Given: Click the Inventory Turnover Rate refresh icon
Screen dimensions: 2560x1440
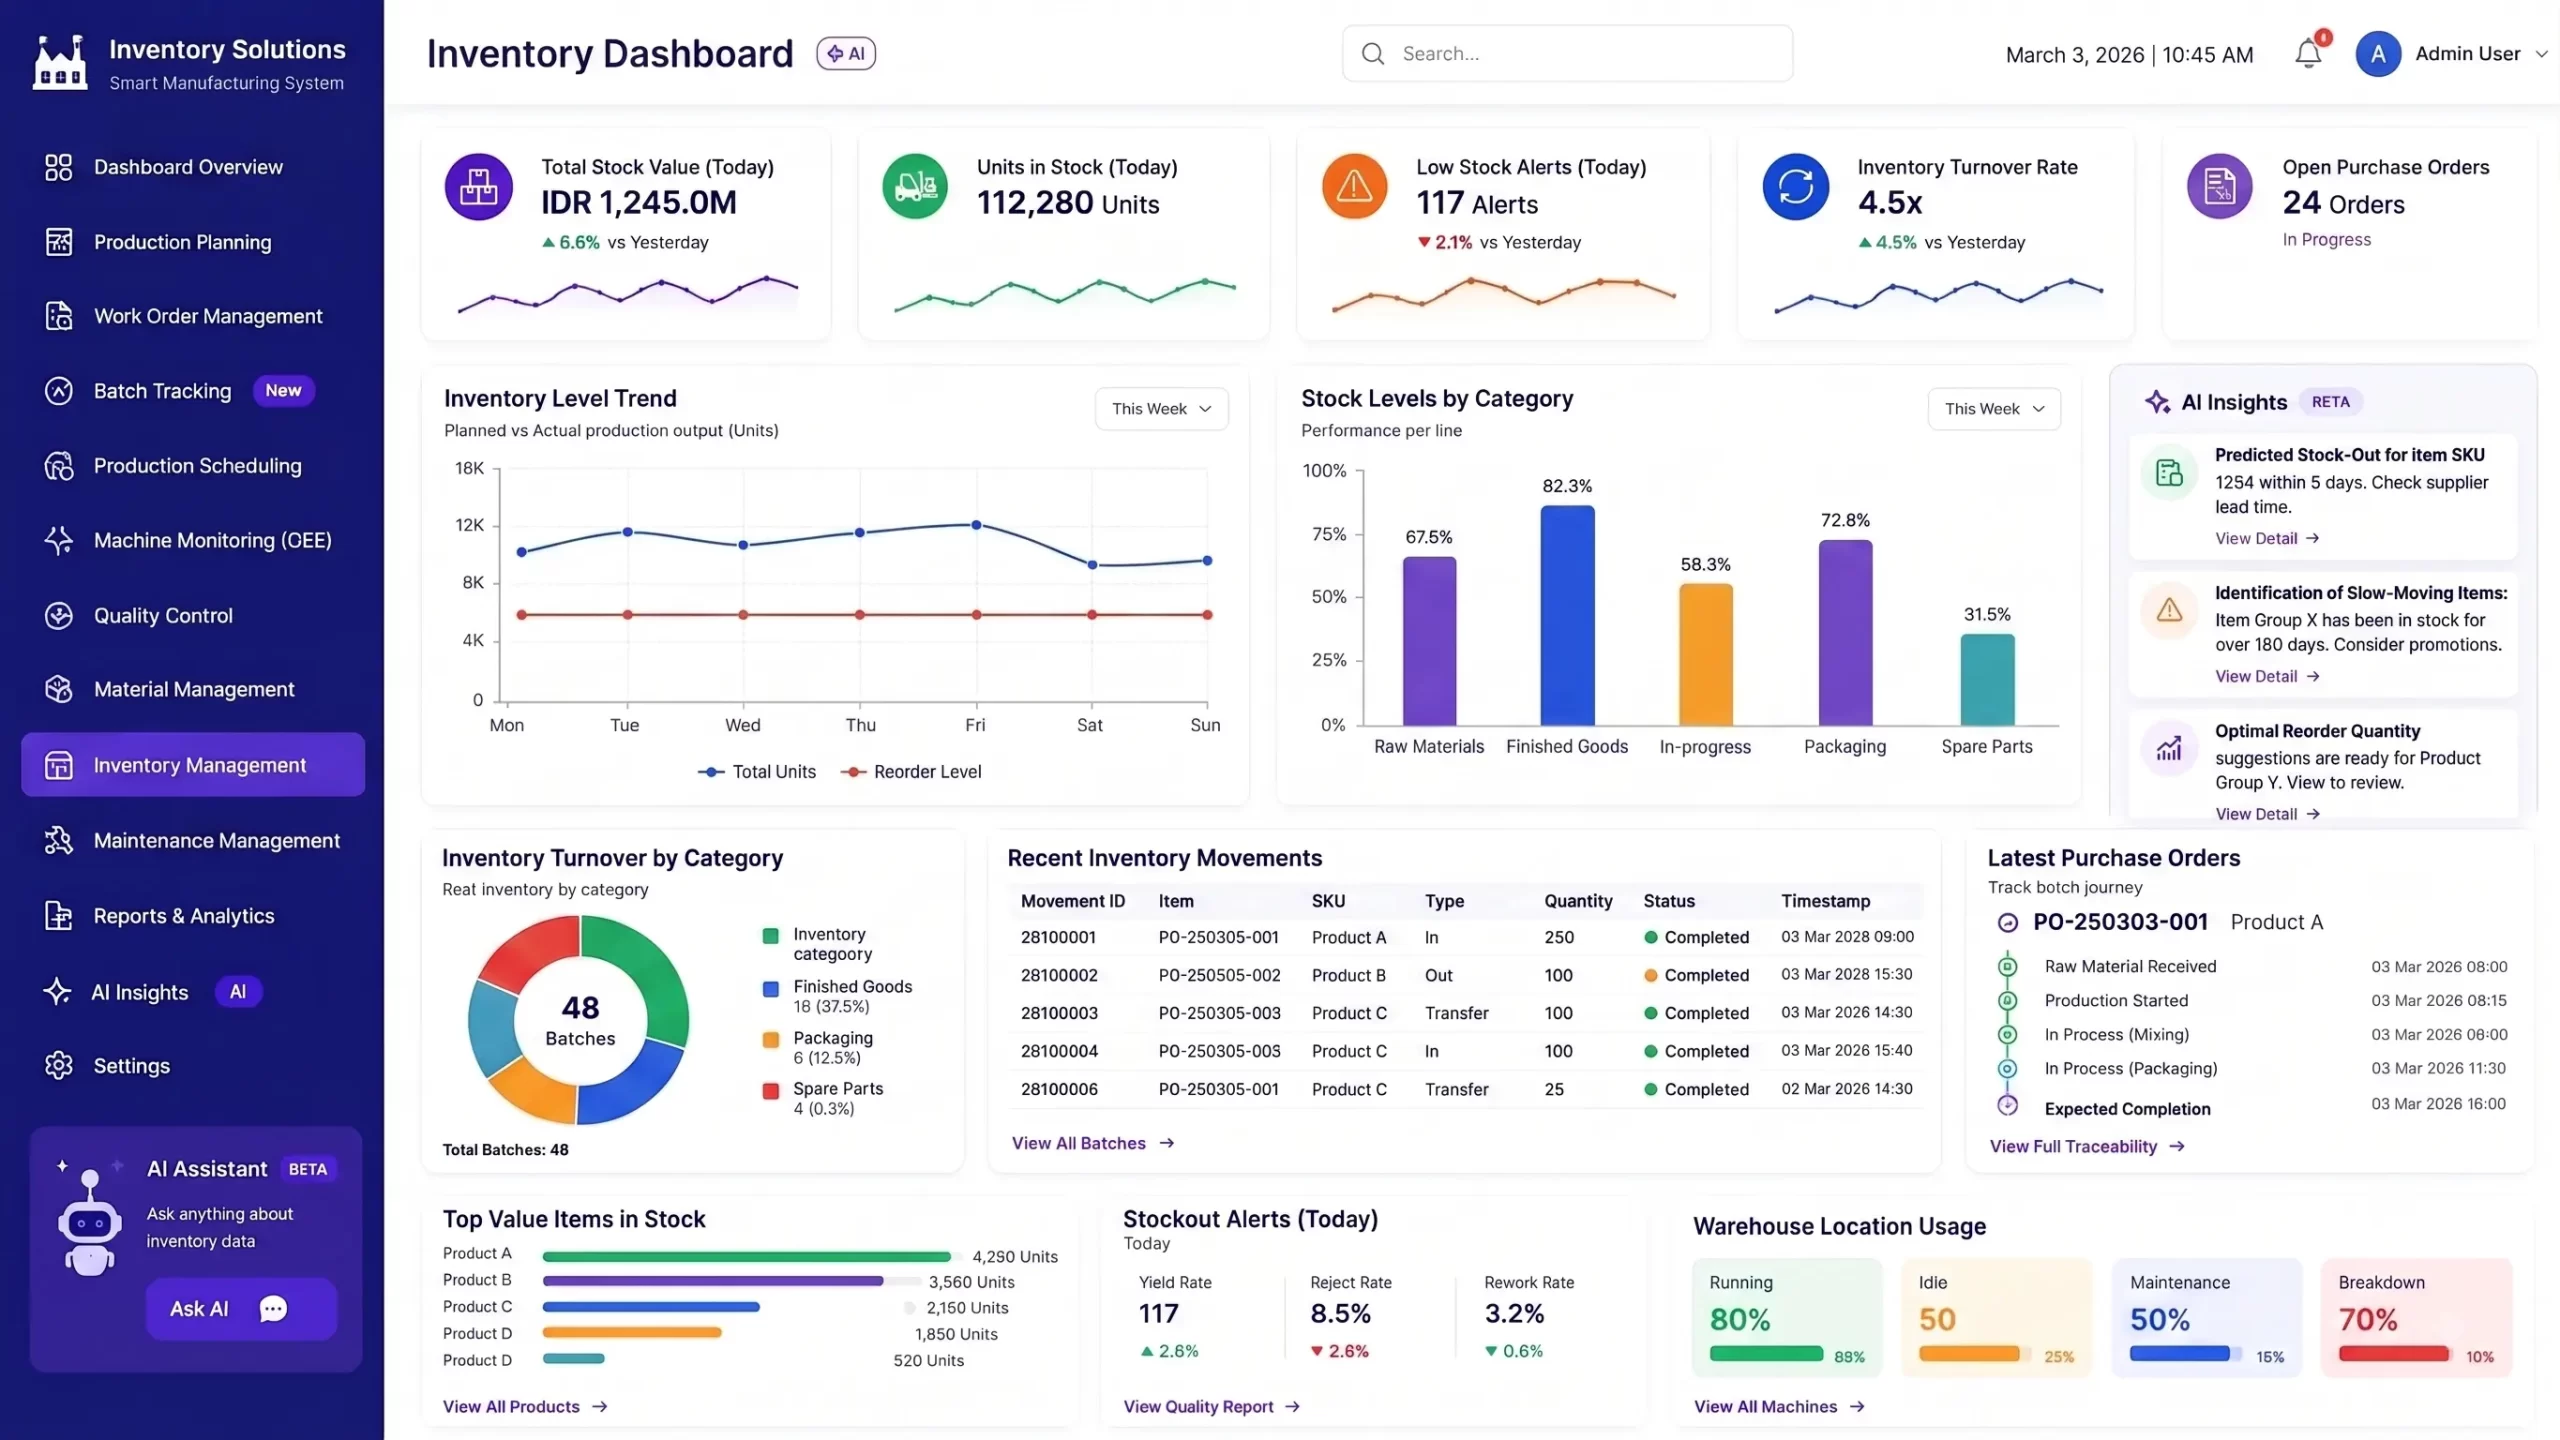Looking at the screenshot, I should pyautogui.click(x=1796, y=186).
